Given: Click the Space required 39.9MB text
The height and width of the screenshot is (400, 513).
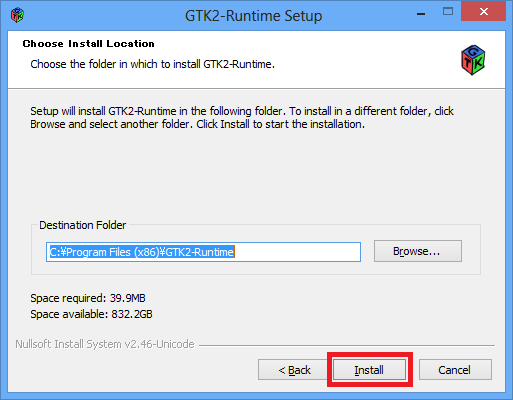Looking at the screenshot, I should pyautogui.click(x=88, y=298).
